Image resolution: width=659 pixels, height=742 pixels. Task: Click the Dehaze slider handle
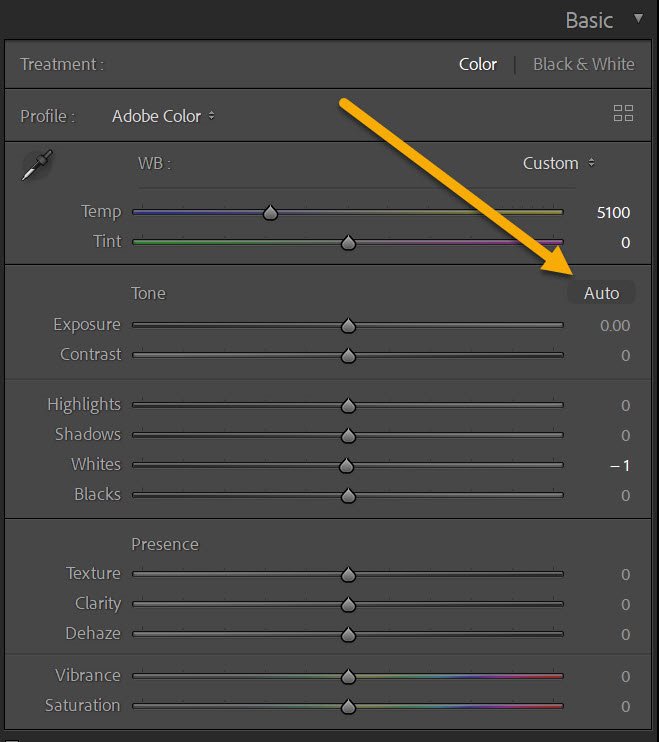[x=348, y=634]
